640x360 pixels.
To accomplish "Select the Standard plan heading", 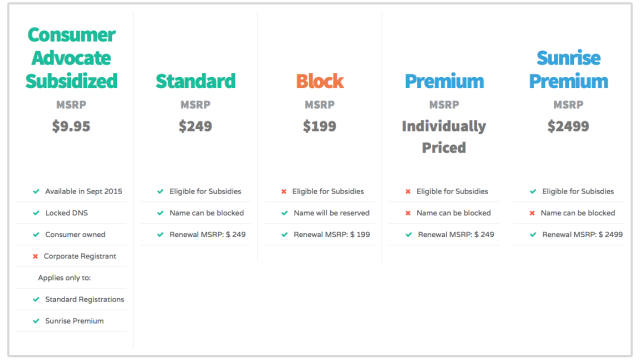I will tap(196, 81).
